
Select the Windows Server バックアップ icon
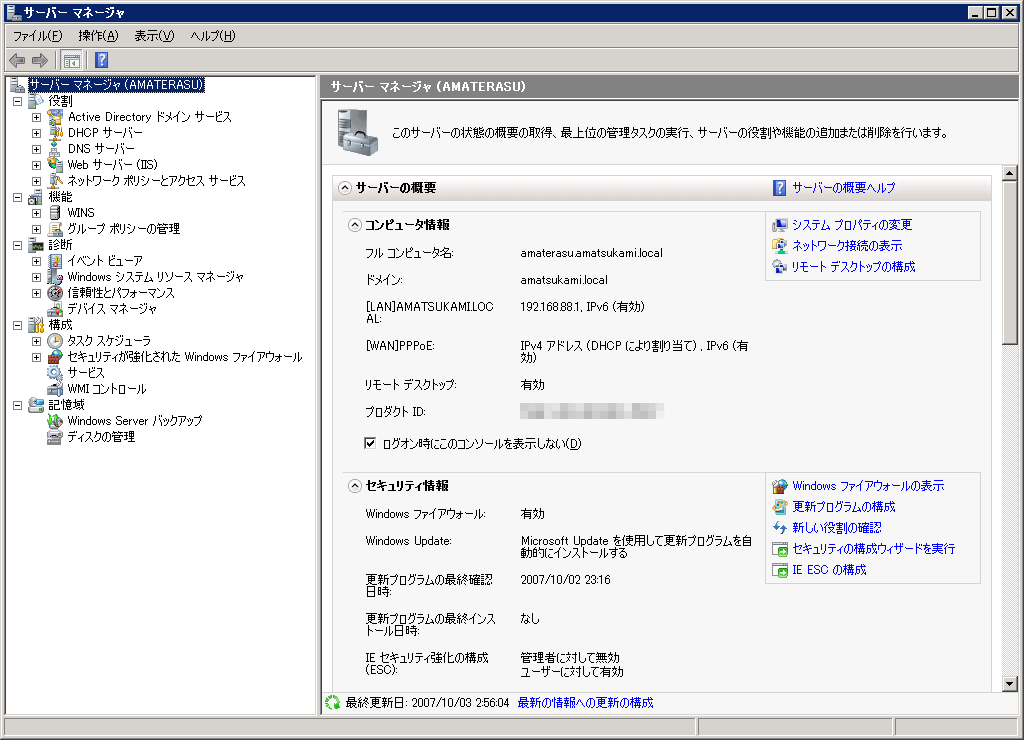point(55,421)
